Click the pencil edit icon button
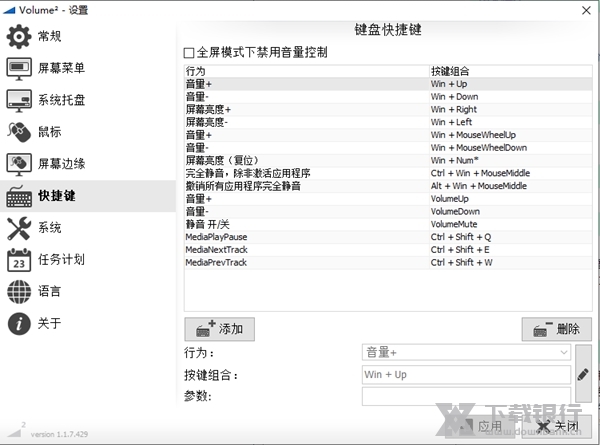 coord(583,374)
